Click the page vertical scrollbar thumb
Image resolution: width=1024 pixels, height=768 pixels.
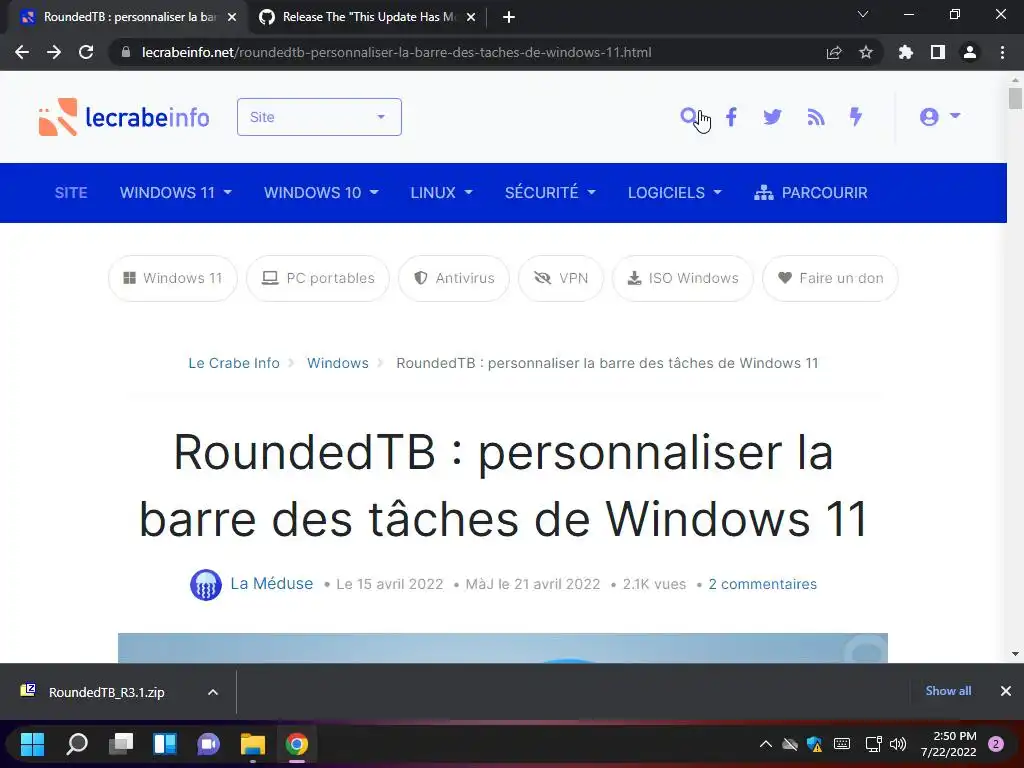click(x=1015, y=99)
